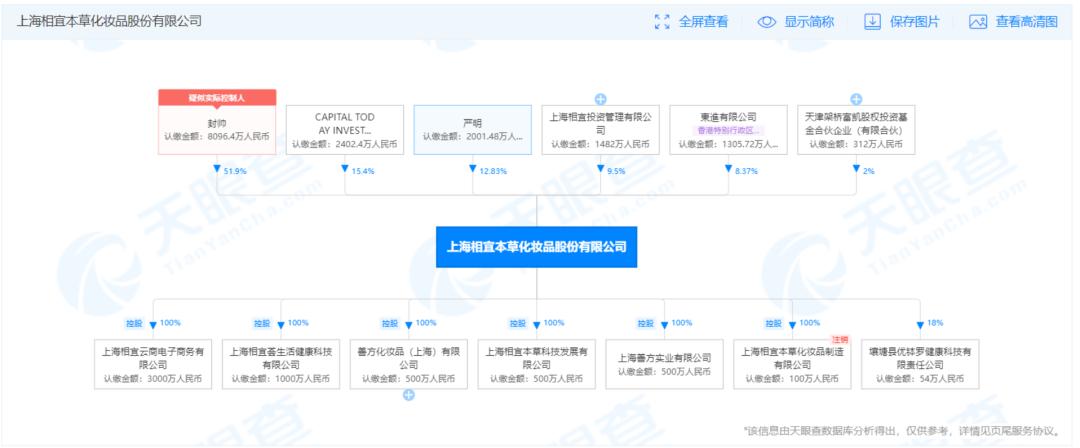Open subsidiary 上海善方实业有限公司
Screen dimensions: 1080x448
pos(665,364)
